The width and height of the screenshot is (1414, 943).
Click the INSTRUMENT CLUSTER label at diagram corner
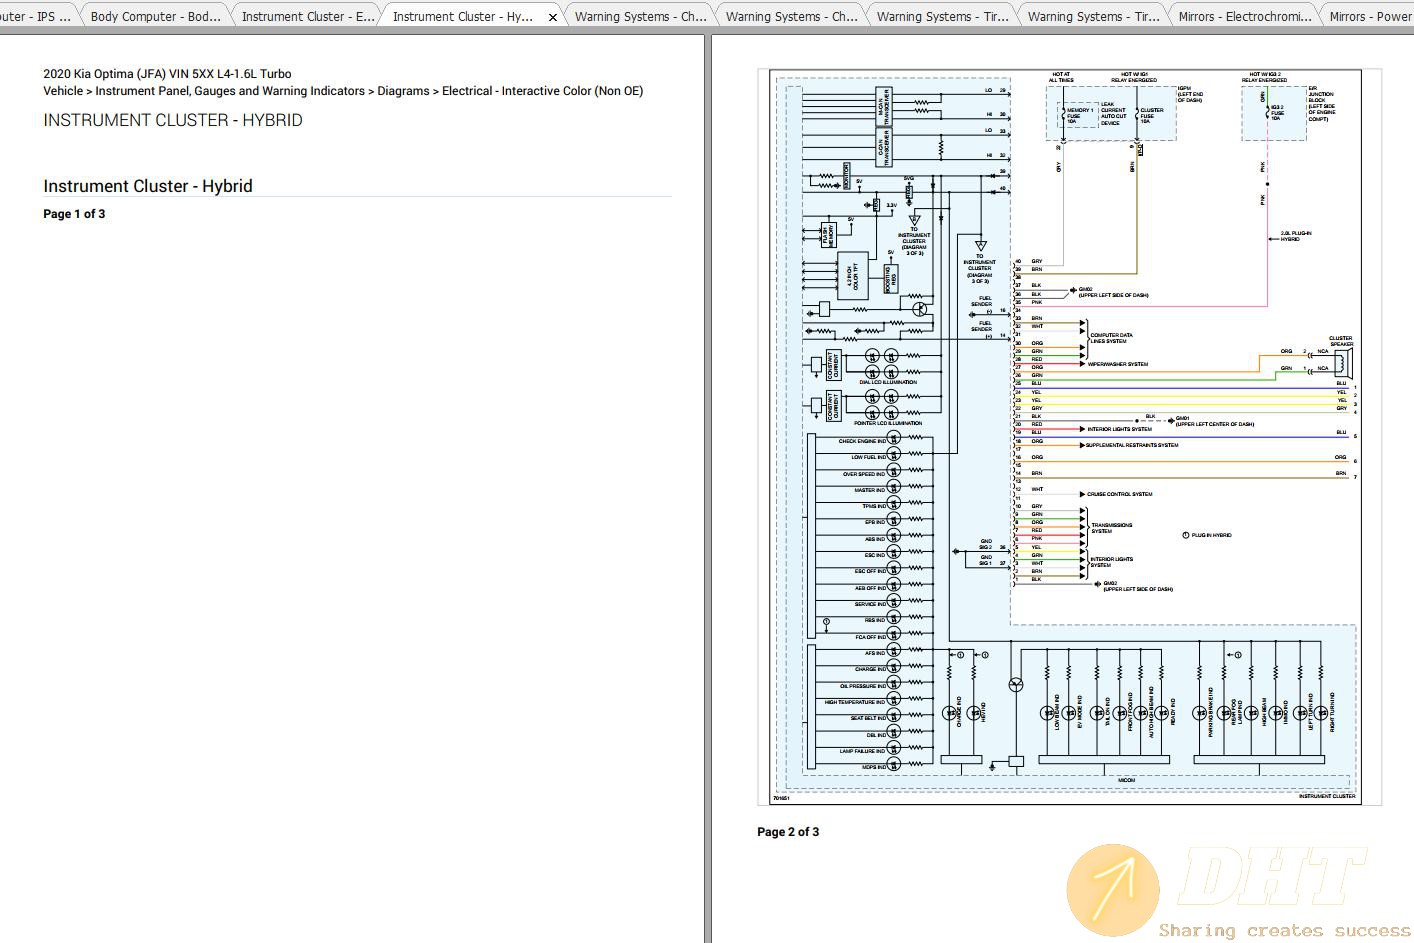pyautogui.click(x=1327, y=796)
